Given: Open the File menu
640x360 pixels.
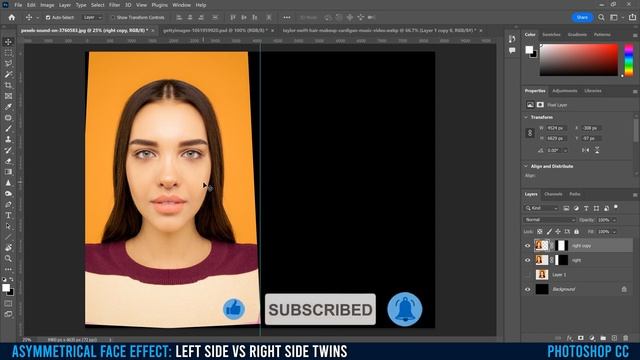Looking at the screenshot, I should click(x=18, y=5).
